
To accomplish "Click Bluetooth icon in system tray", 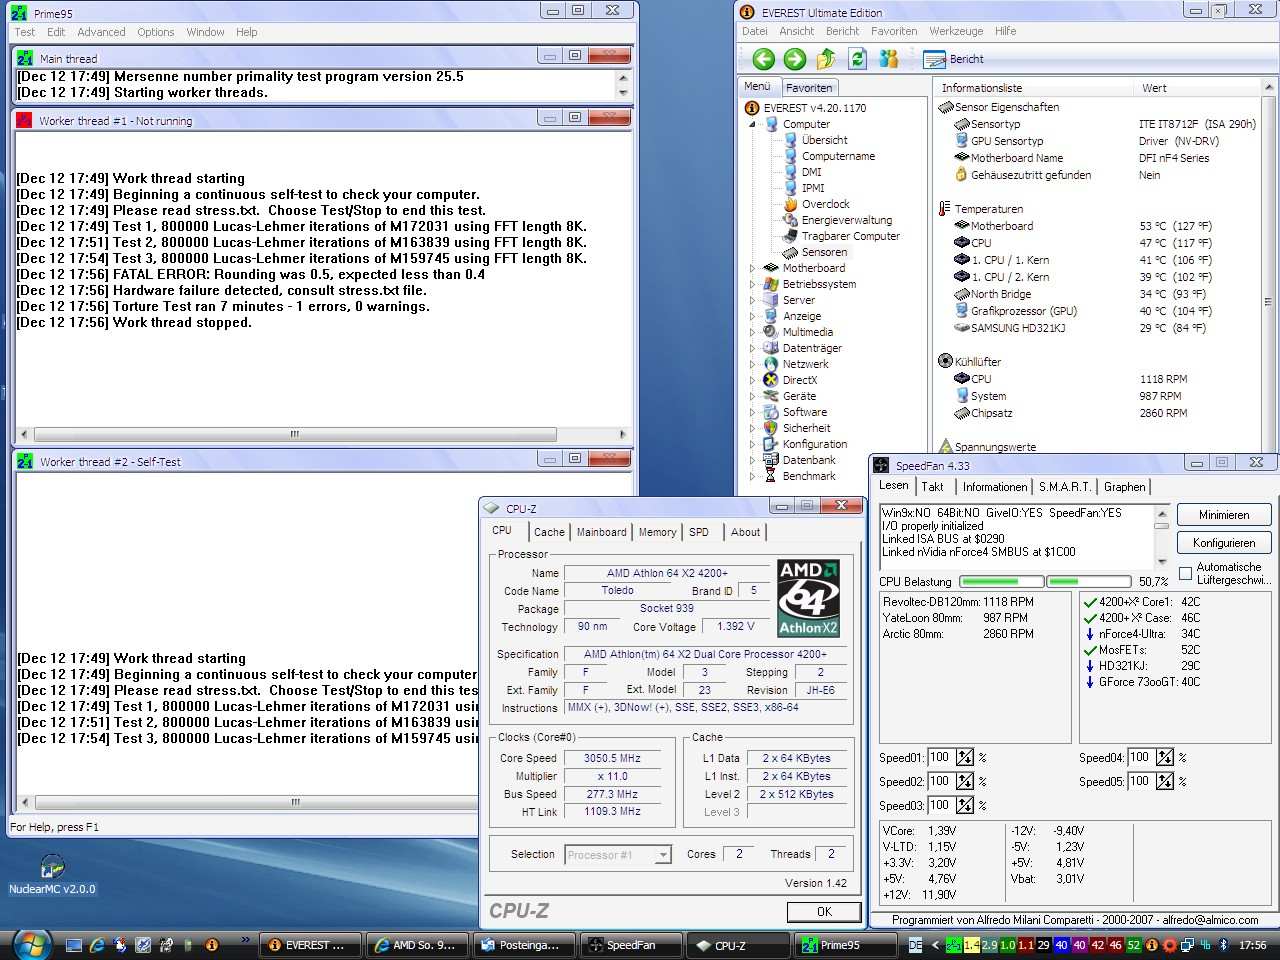I will [x=1223, y=945].
